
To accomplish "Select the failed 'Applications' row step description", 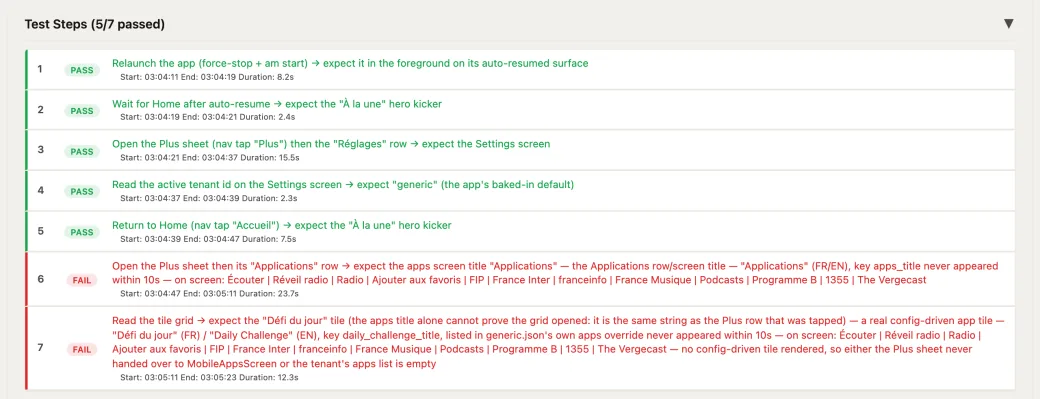I will click(554, 272).
